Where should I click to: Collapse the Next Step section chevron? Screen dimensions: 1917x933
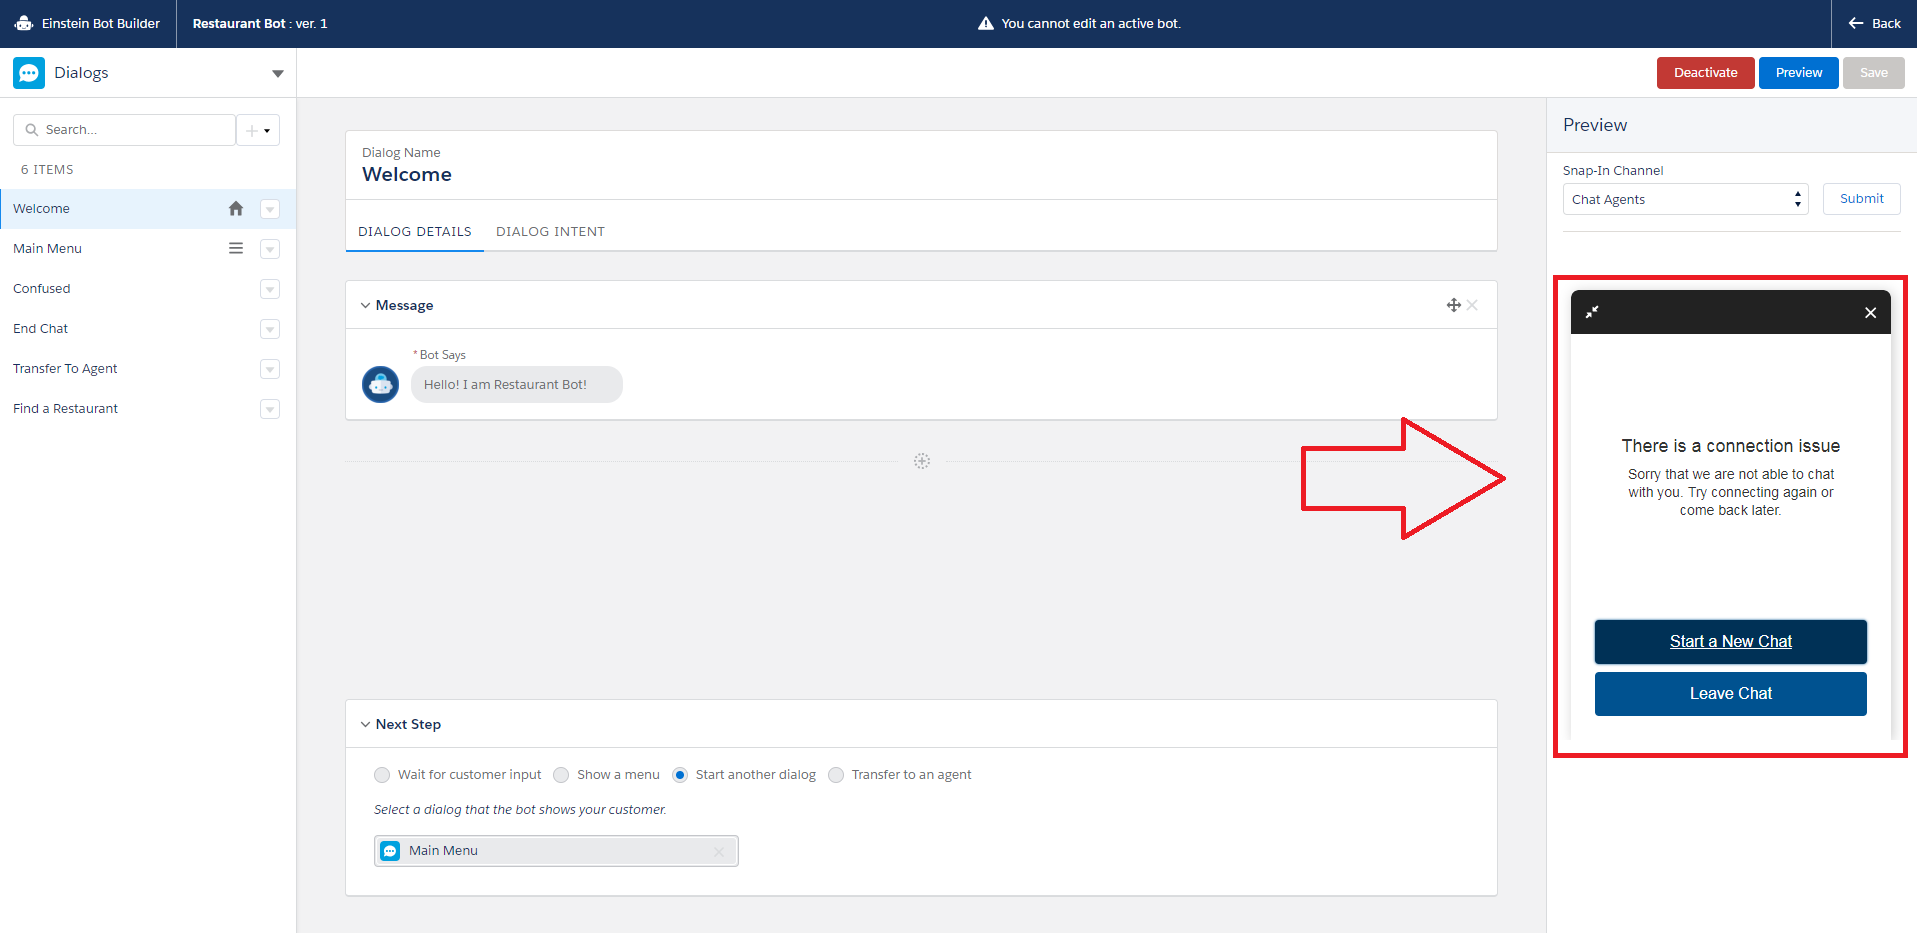tap(365, 723)
